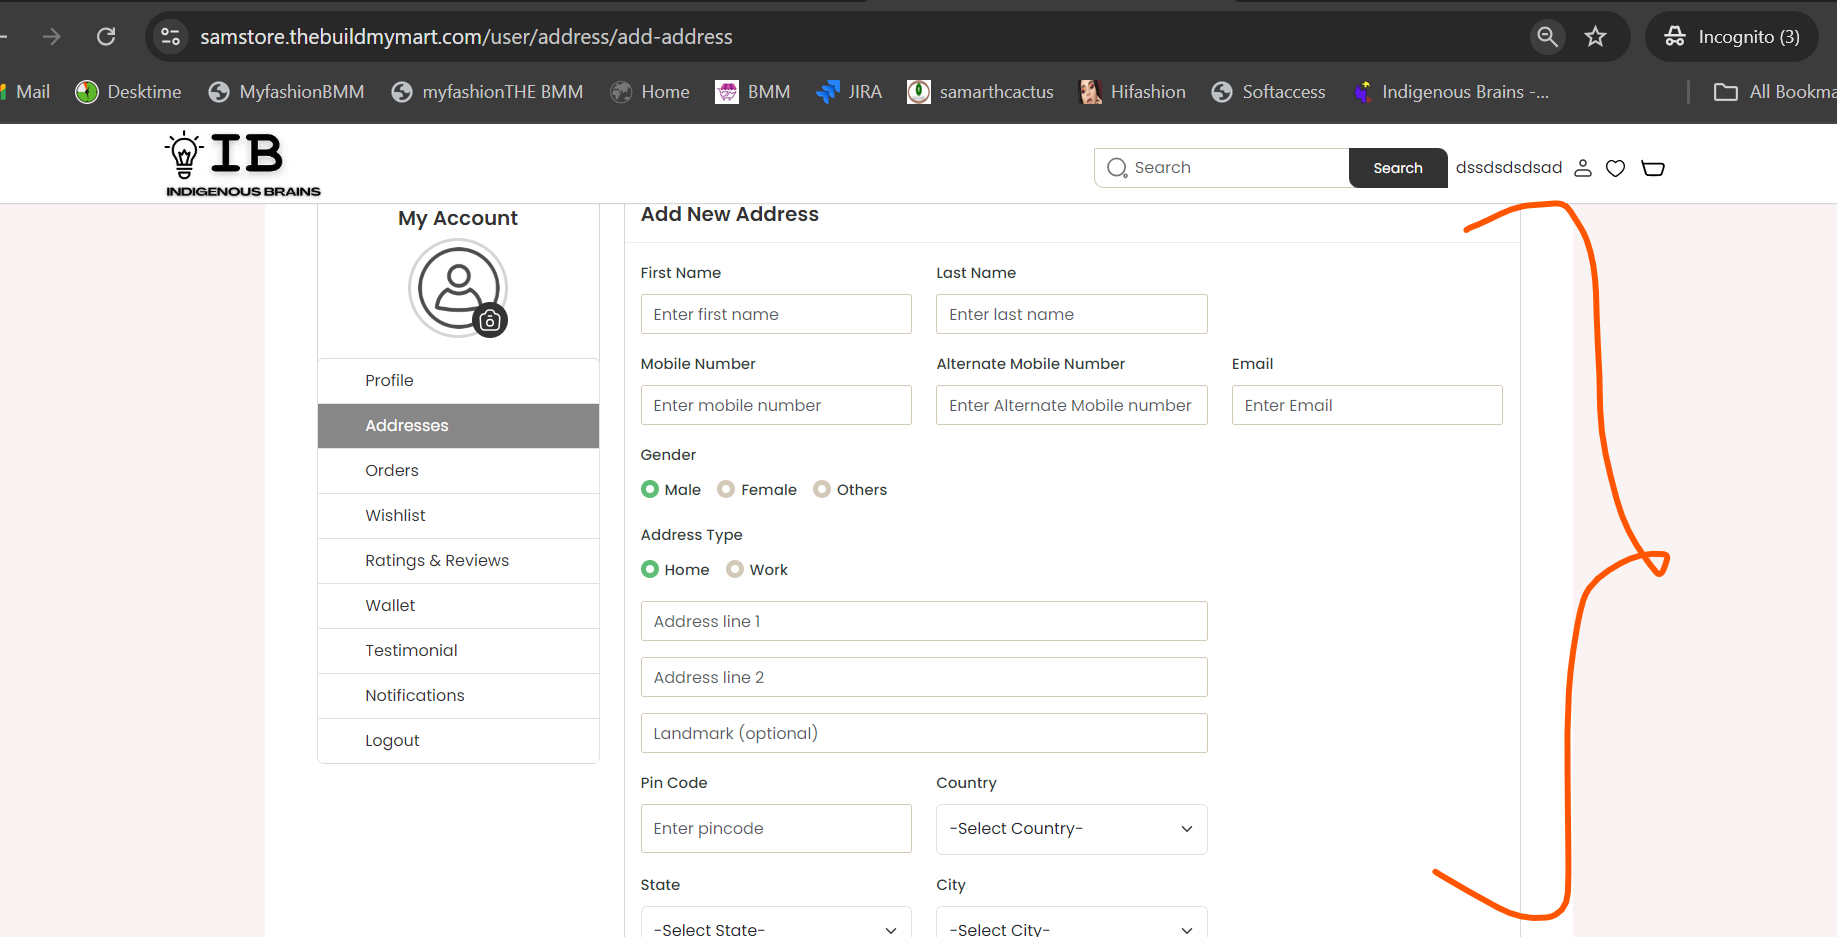1837x937 pixels.
Task: Click the user account icon in header
Action: [x=1583, y=168]
